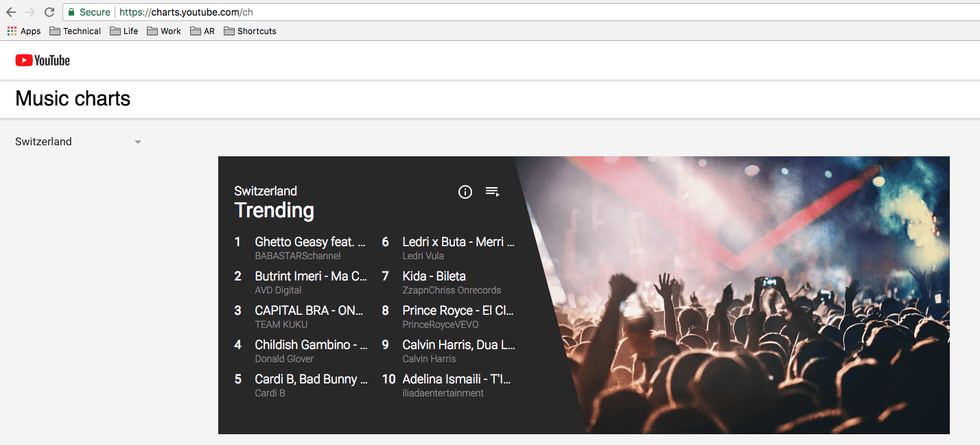Click the secure padlock icon
The height and width of the screenshot is (445, 980).
72,12
